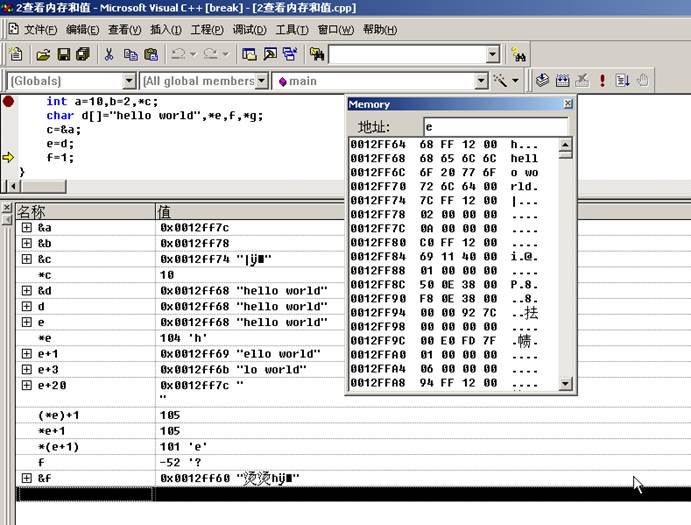Open the 工具(T) tools menu
Viewport: 691px width, 525px height.
pos(291,29)
